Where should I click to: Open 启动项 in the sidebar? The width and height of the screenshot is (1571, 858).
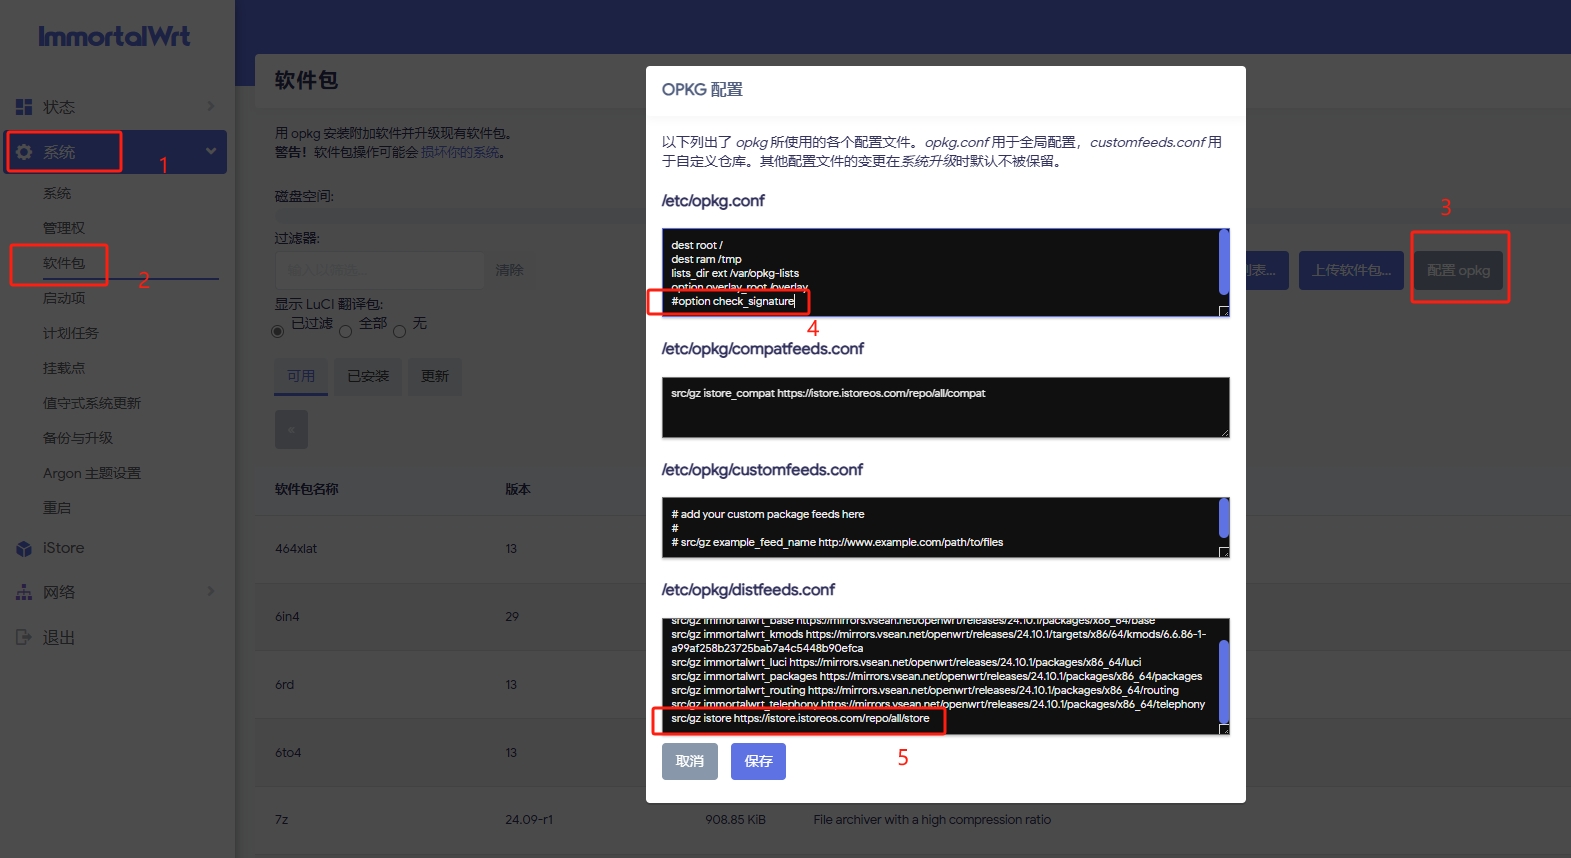tap(64, 298)
